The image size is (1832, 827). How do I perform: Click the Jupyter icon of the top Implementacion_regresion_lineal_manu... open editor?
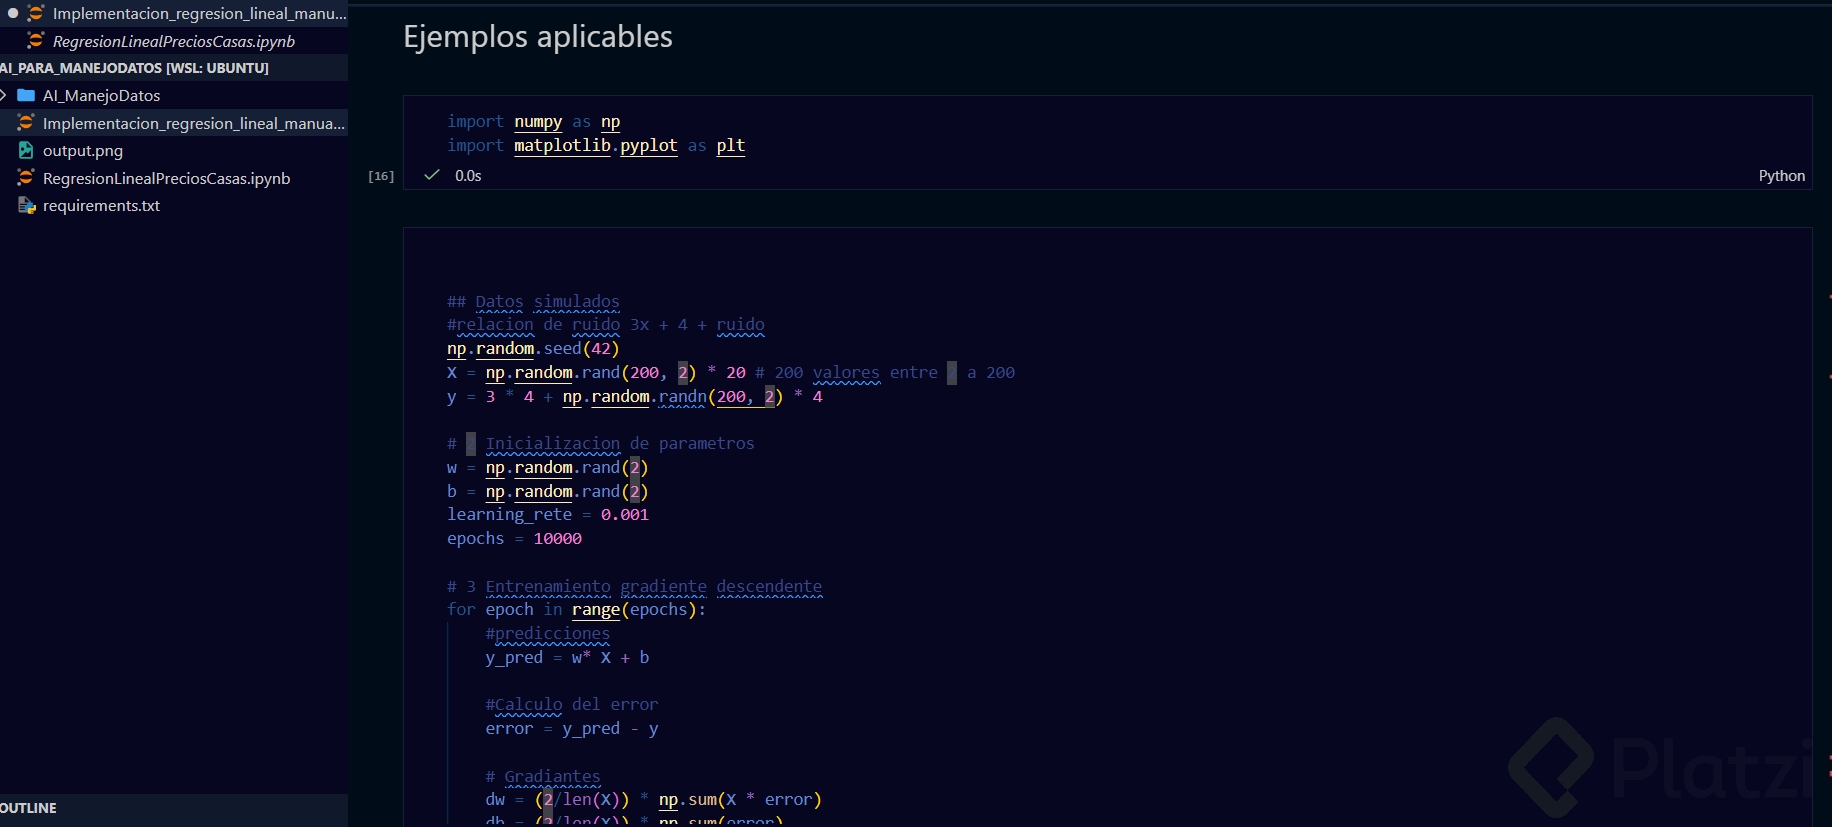coord(36,14)
